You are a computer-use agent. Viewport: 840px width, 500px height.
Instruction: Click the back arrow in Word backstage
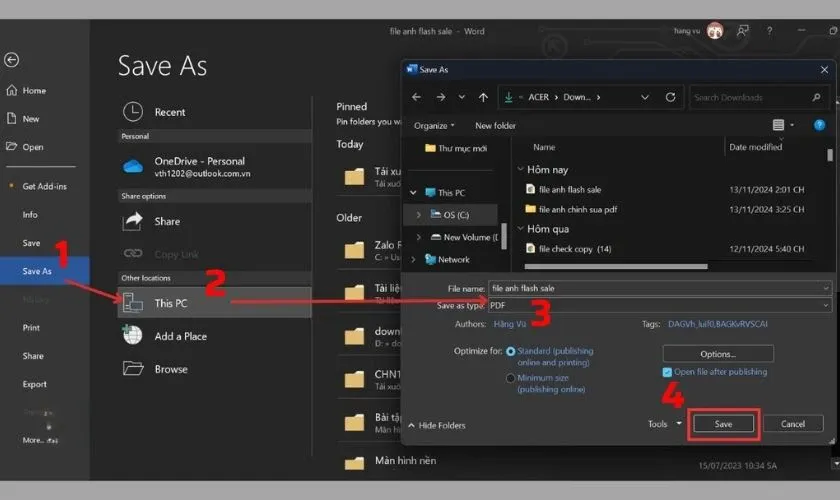point(11,59)
